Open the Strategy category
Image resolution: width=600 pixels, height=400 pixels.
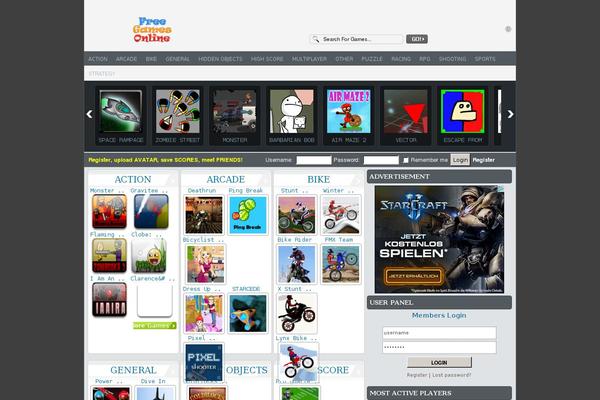click(x=101, y=73)
